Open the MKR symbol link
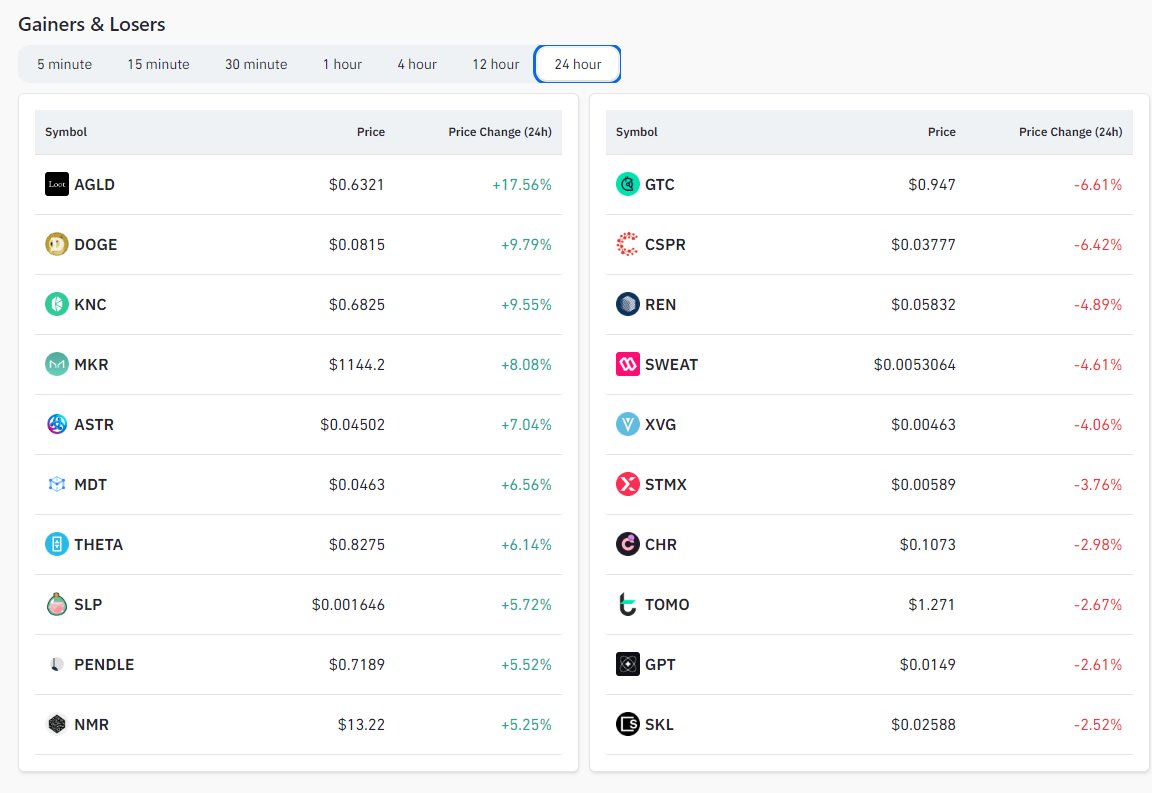This screenshot has height=793, width=1152. (x=91, y=365)
